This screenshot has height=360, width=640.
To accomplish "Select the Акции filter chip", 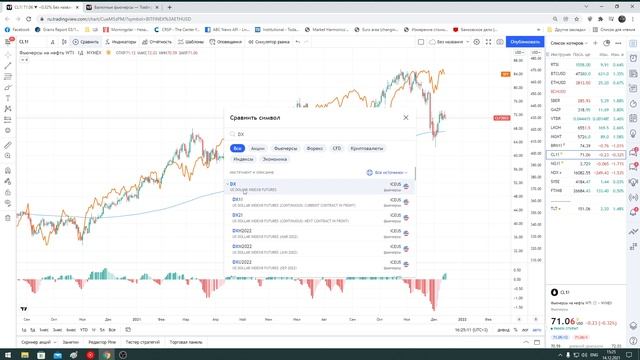I will click(258, 149).
